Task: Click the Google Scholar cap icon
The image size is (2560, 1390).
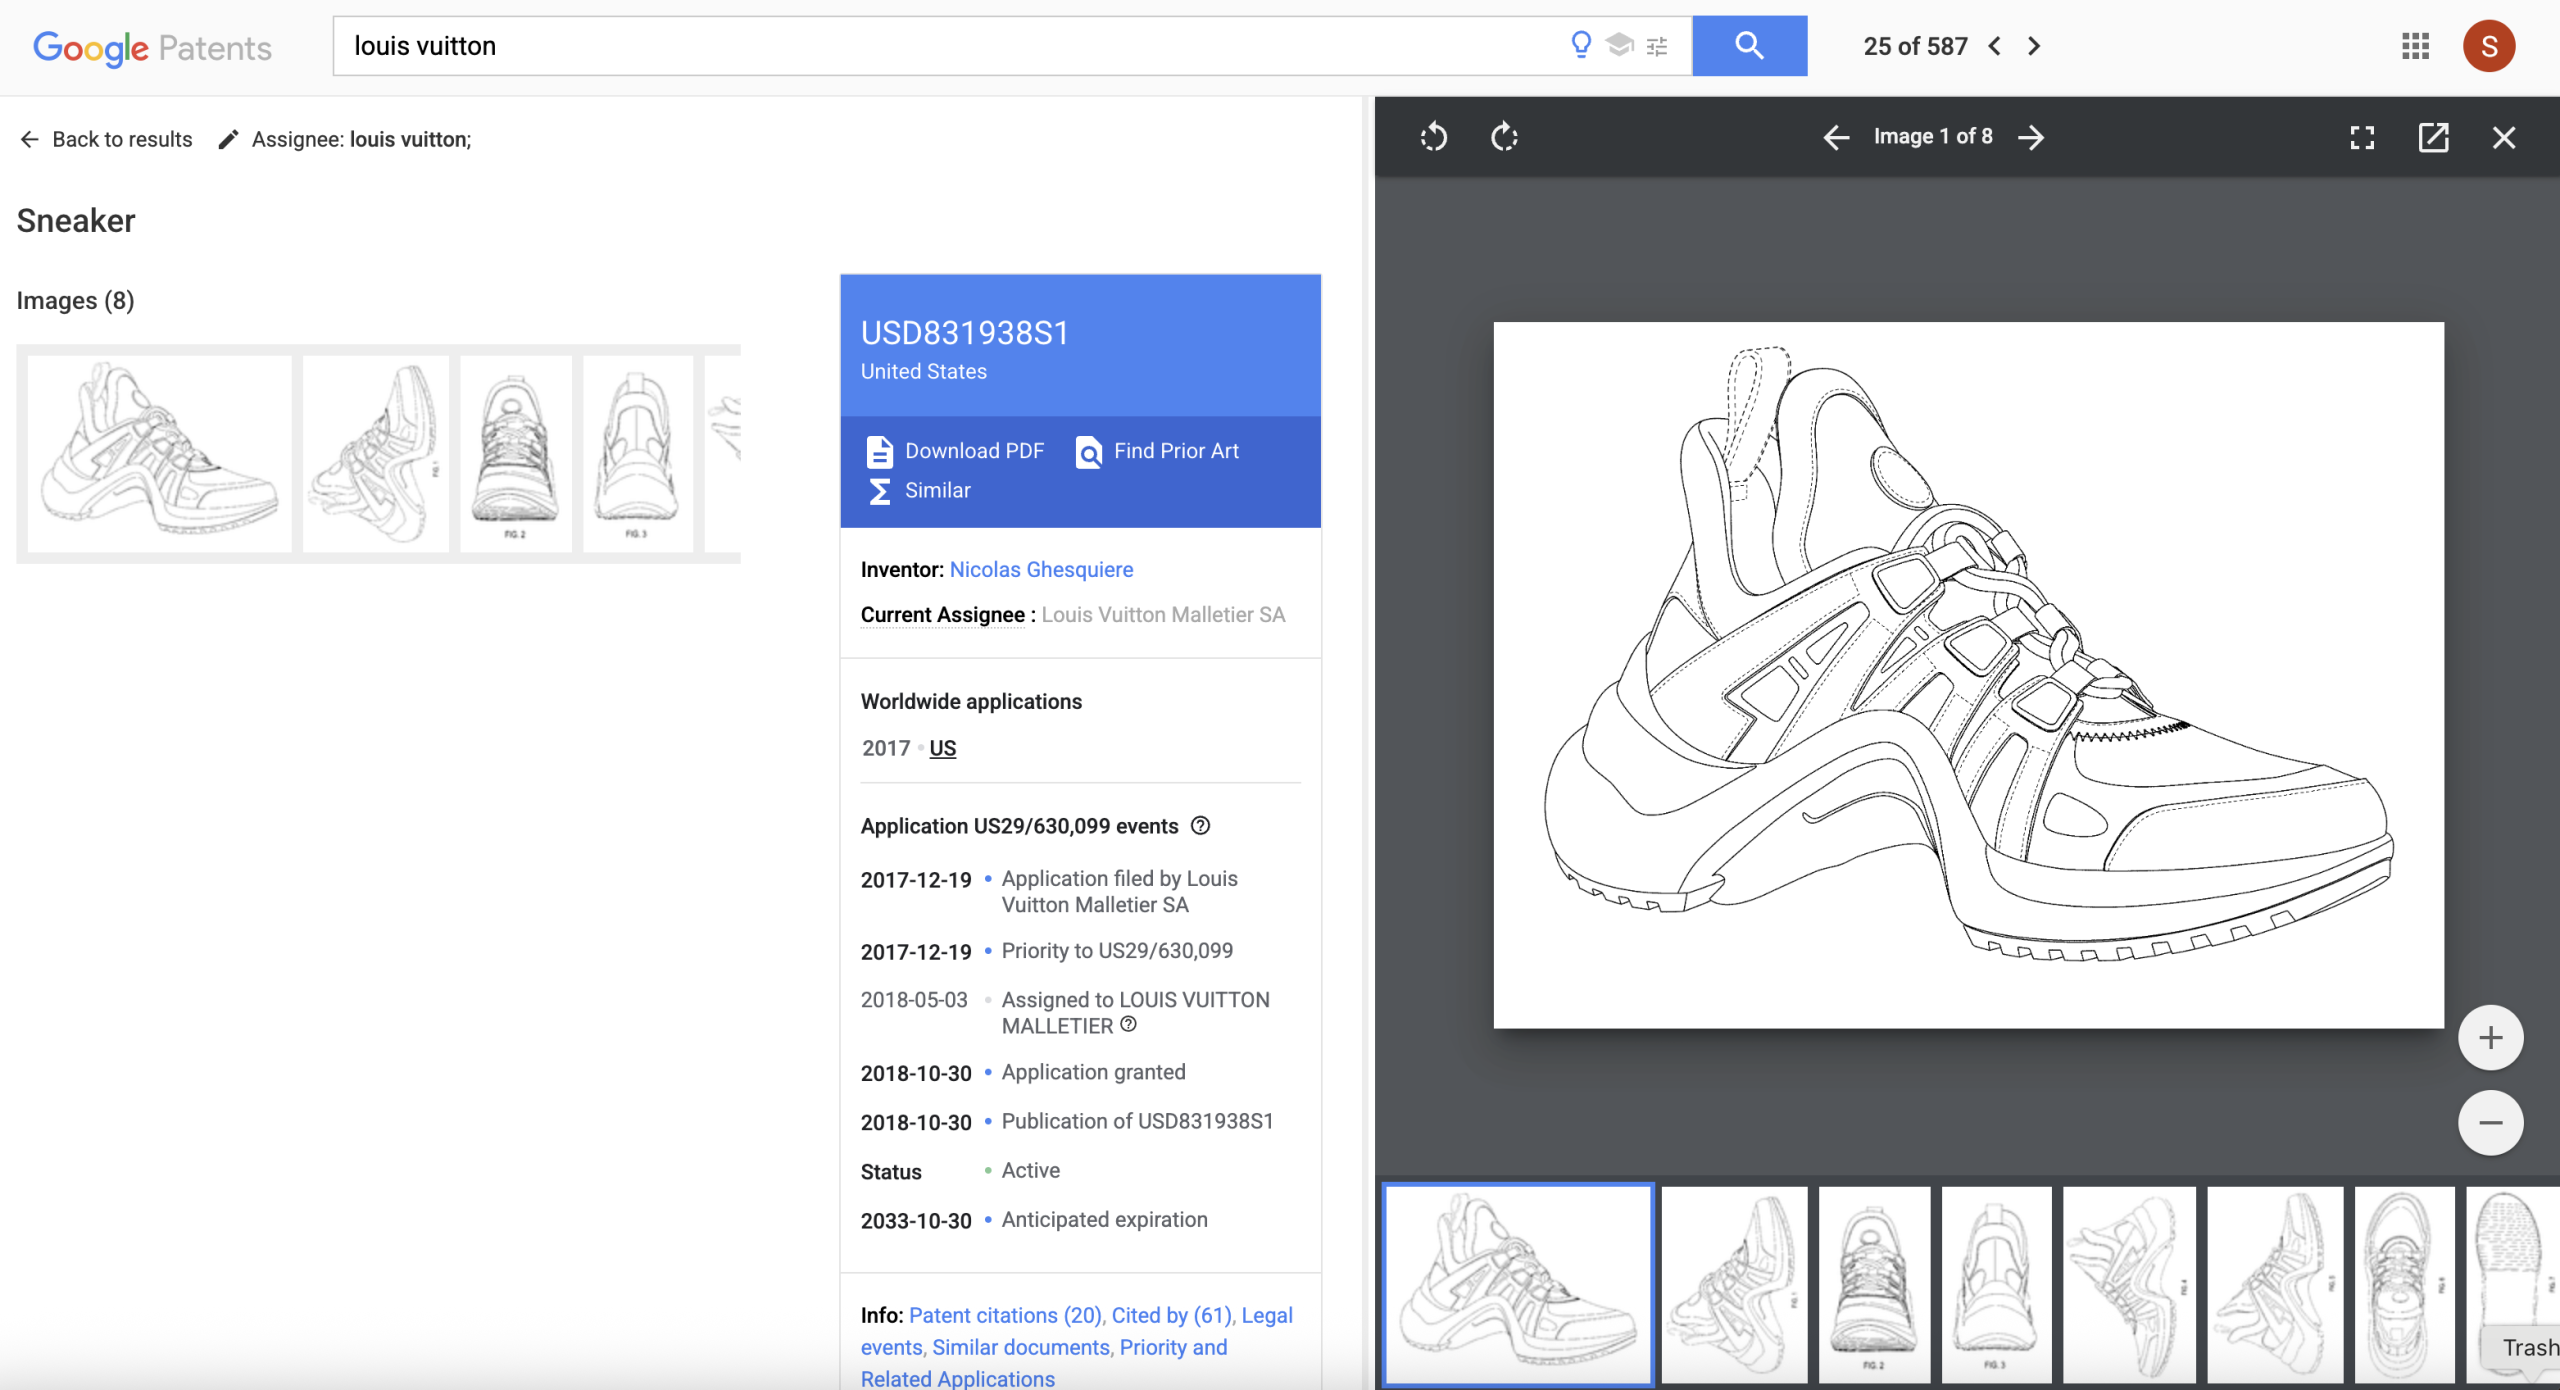Action: click(x=1619, y=45)
